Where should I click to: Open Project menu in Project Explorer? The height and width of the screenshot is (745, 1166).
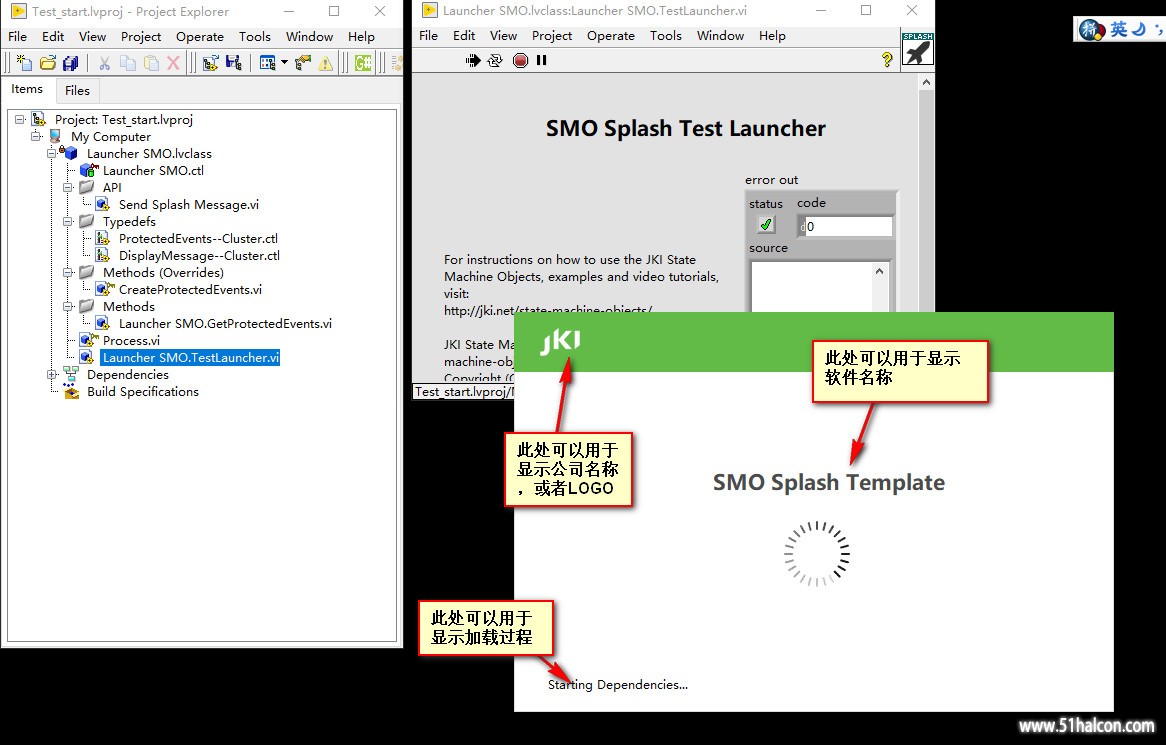[x=141, y=36]
